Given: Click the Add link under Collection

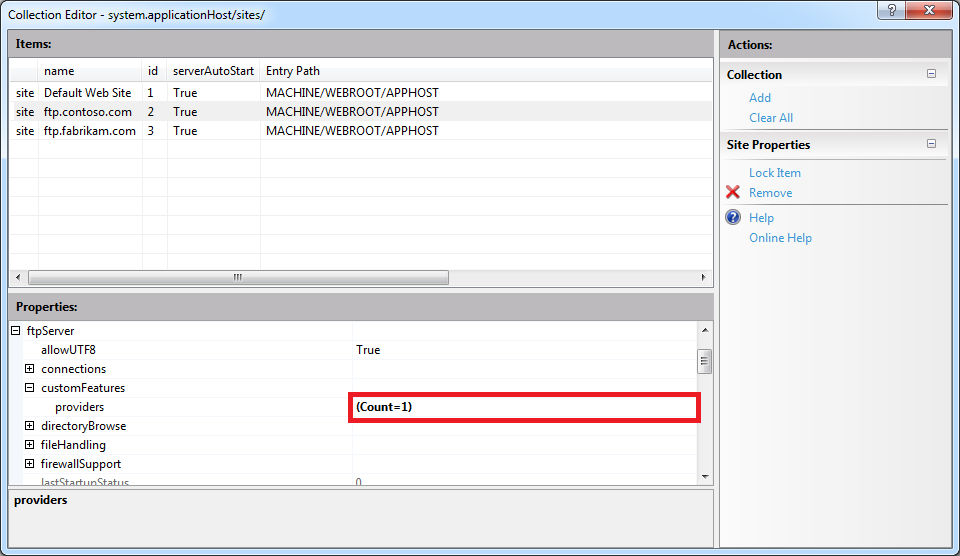Looking at the screenshot, I should coord(760,98).
